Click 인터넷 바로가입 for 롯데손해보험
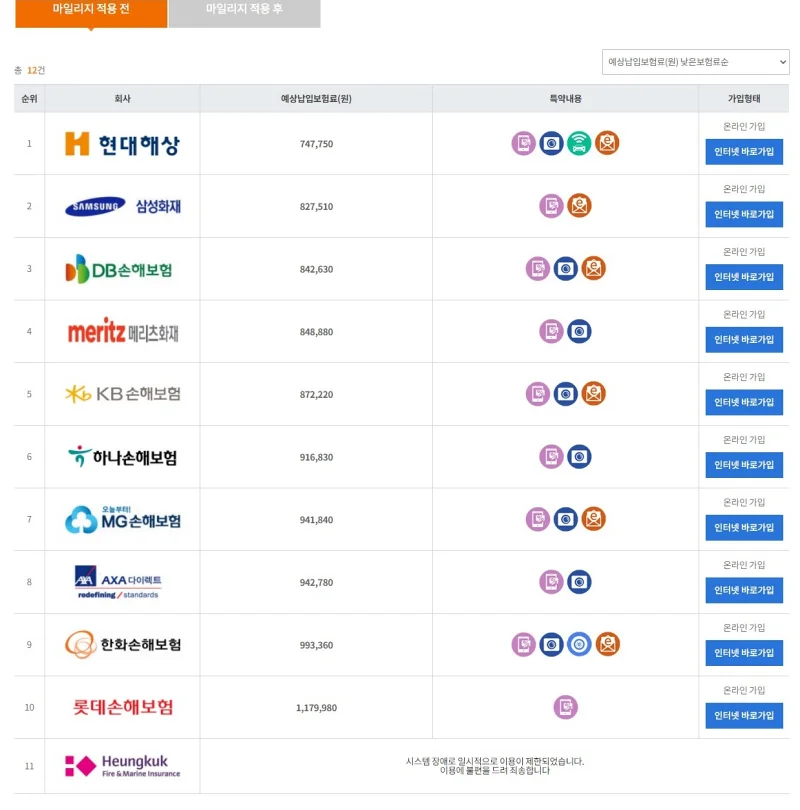 pos(744,715)
